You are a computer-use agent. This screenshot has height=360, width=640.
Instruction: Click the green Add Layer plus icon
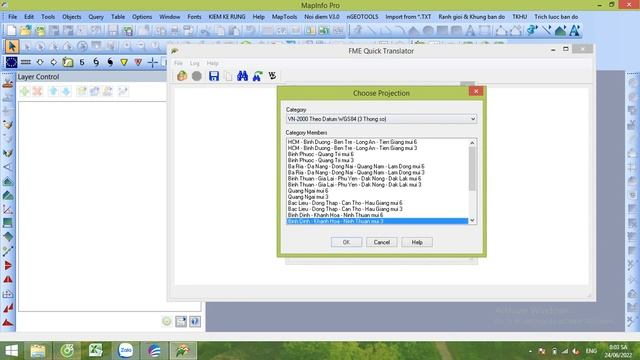pyautogui.click(x=24, y=91)
